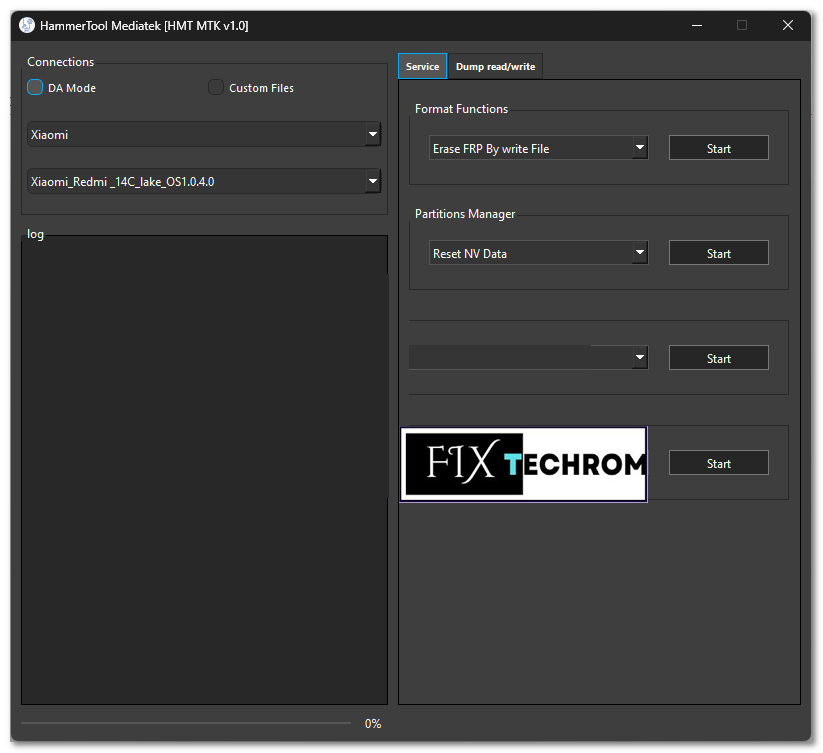Open the Reset NV Data dropdown
The width and height of the screenshot is (823, 753).
(539, 253)
